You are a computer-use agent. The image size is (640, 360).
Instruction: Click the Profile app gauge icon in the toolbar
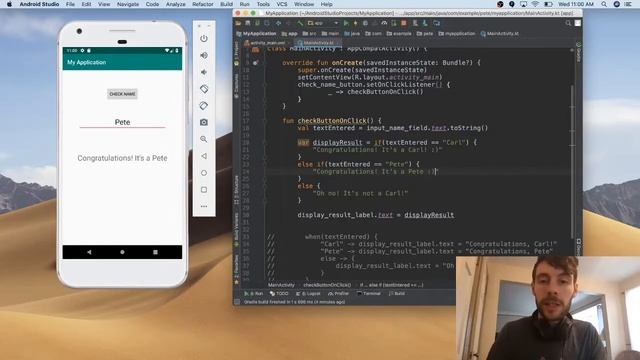point(384,23)
